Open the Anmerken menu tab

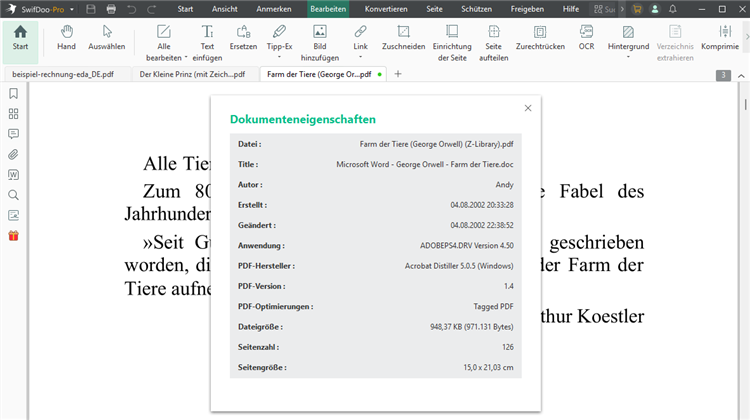[274, 9]
